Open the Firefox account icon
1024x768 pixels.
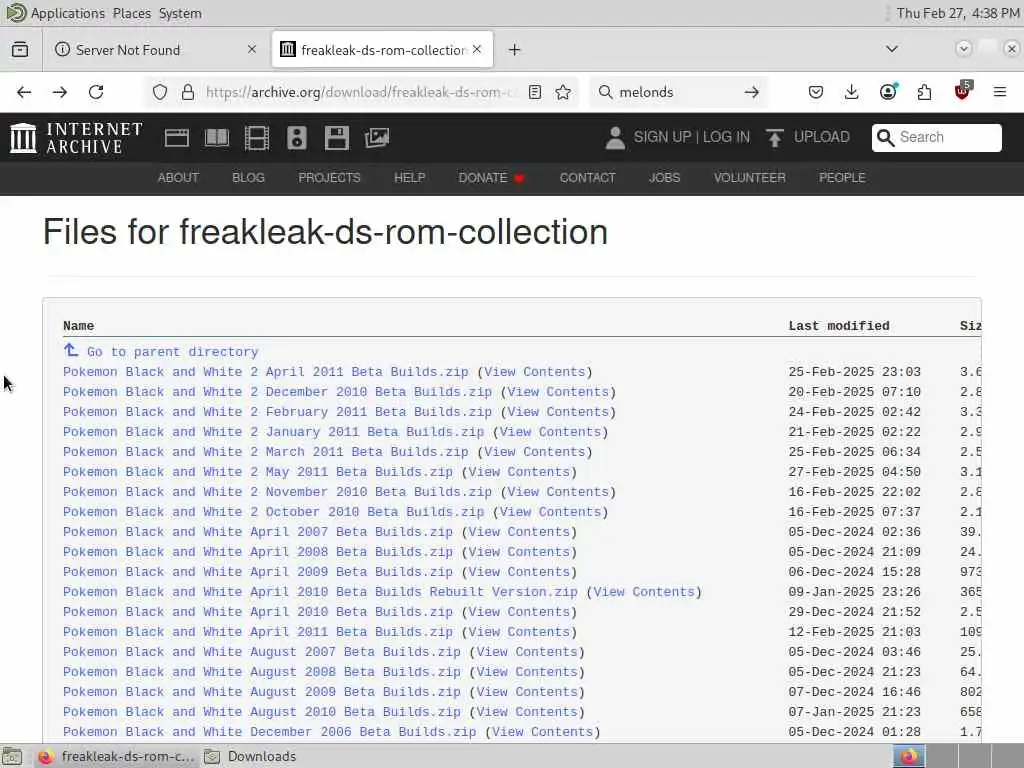[888, 92]
